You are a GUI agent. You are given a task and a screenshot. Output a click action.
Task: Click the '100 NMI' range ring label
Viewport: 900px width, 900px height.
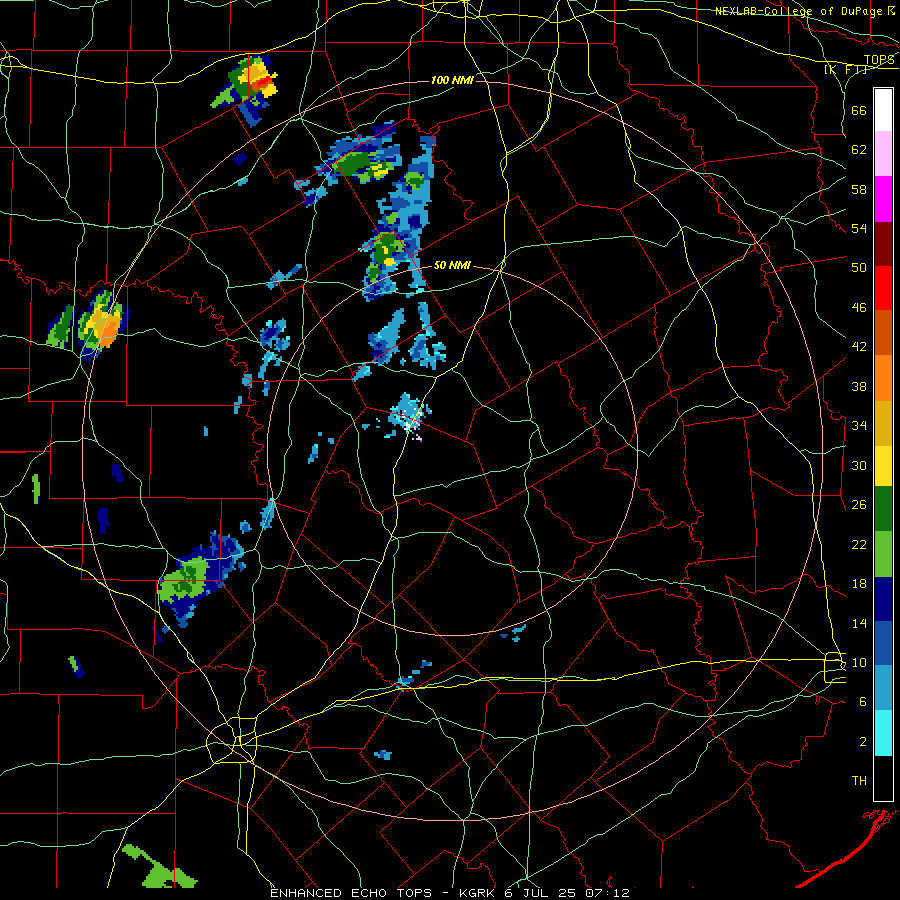(x=452, y=80)
